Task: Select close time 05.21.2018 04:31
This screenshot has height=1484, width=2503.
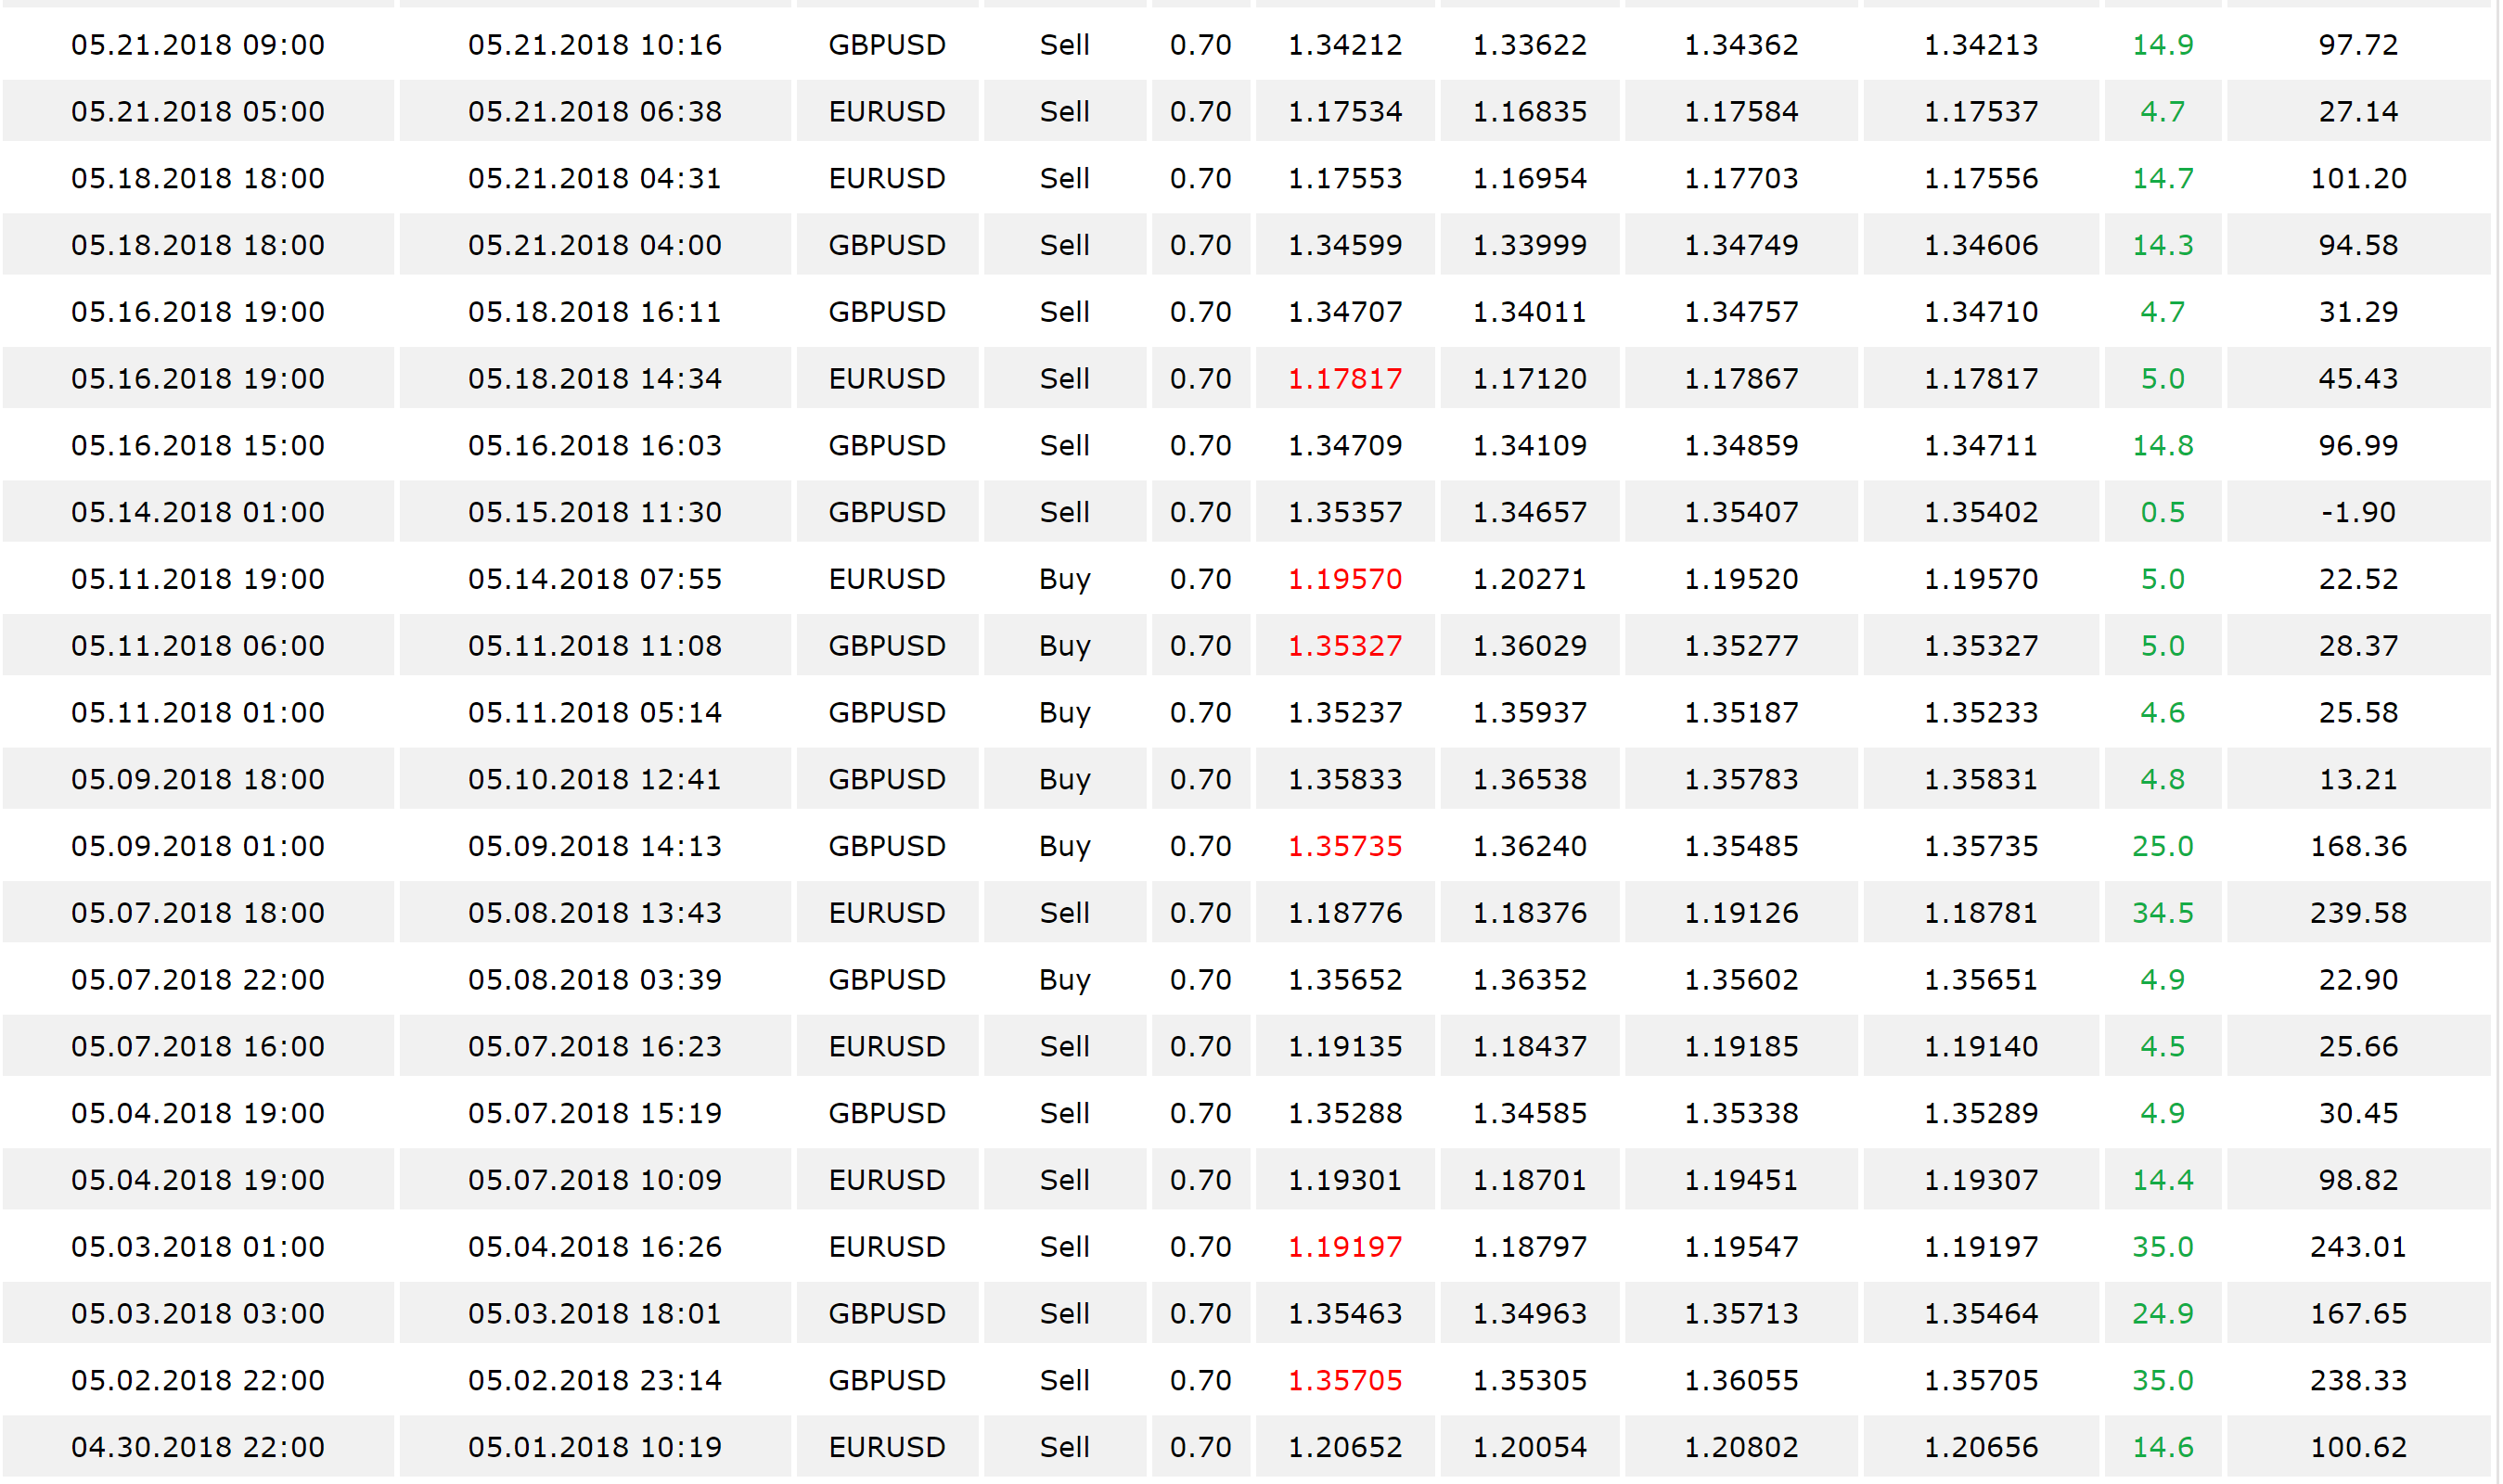Action: point(595,179)
